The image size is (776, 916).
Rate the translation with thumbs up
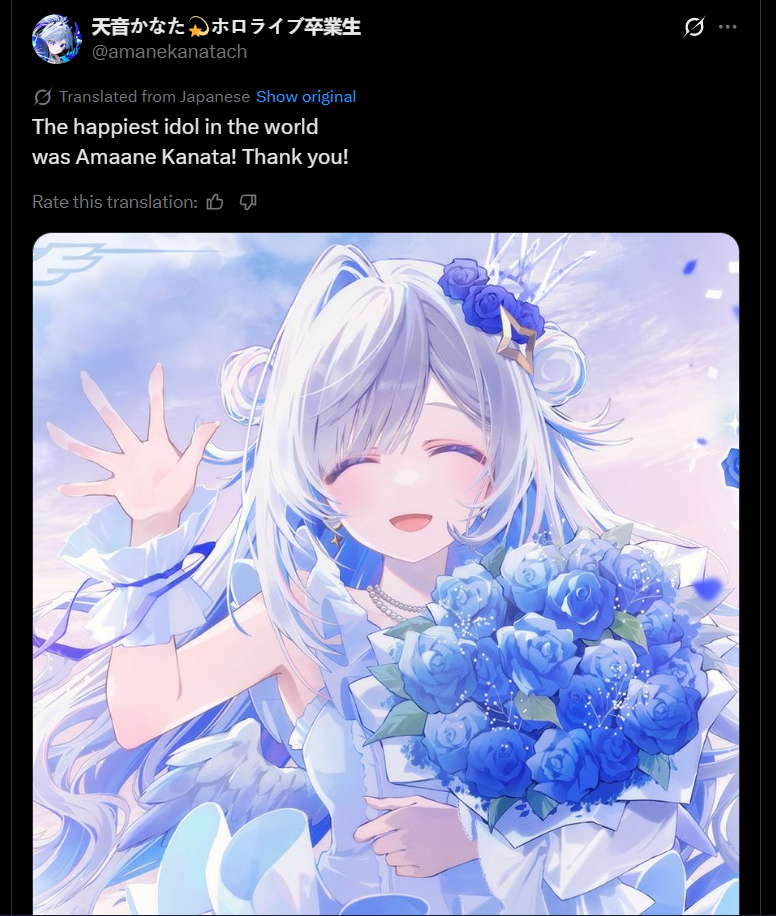[x=215, y=202]
